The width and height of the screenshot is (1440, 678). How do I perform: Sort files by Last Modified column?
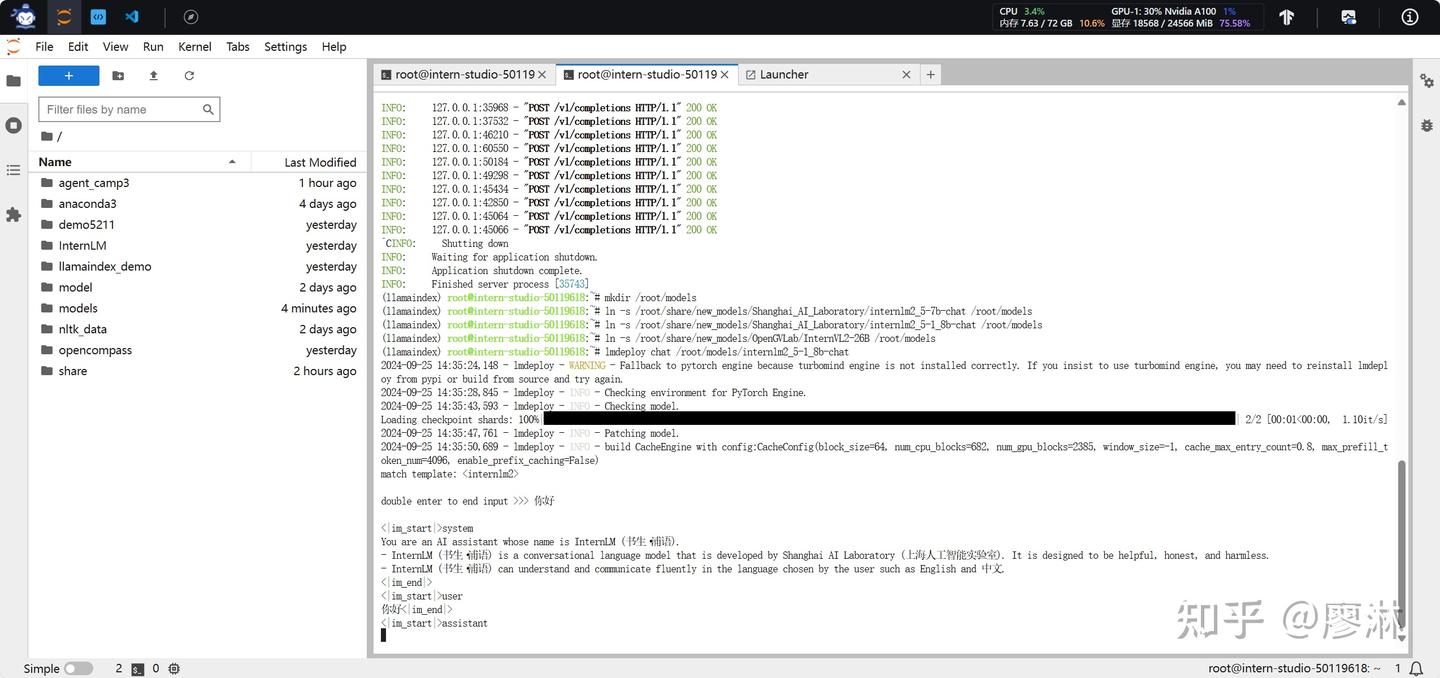click(x=320, y=162)
